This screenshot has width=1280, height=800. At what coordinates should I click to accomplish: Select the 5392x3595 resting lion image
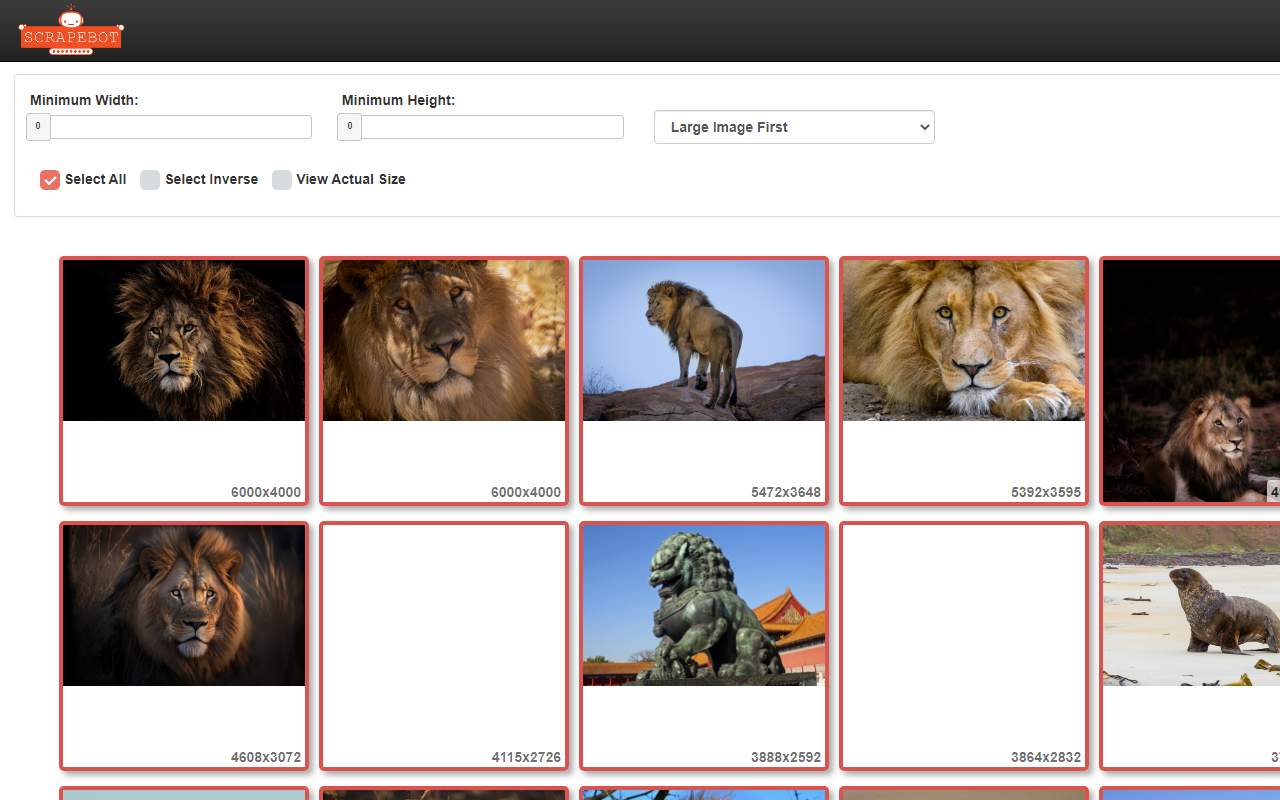coord(963,340)
